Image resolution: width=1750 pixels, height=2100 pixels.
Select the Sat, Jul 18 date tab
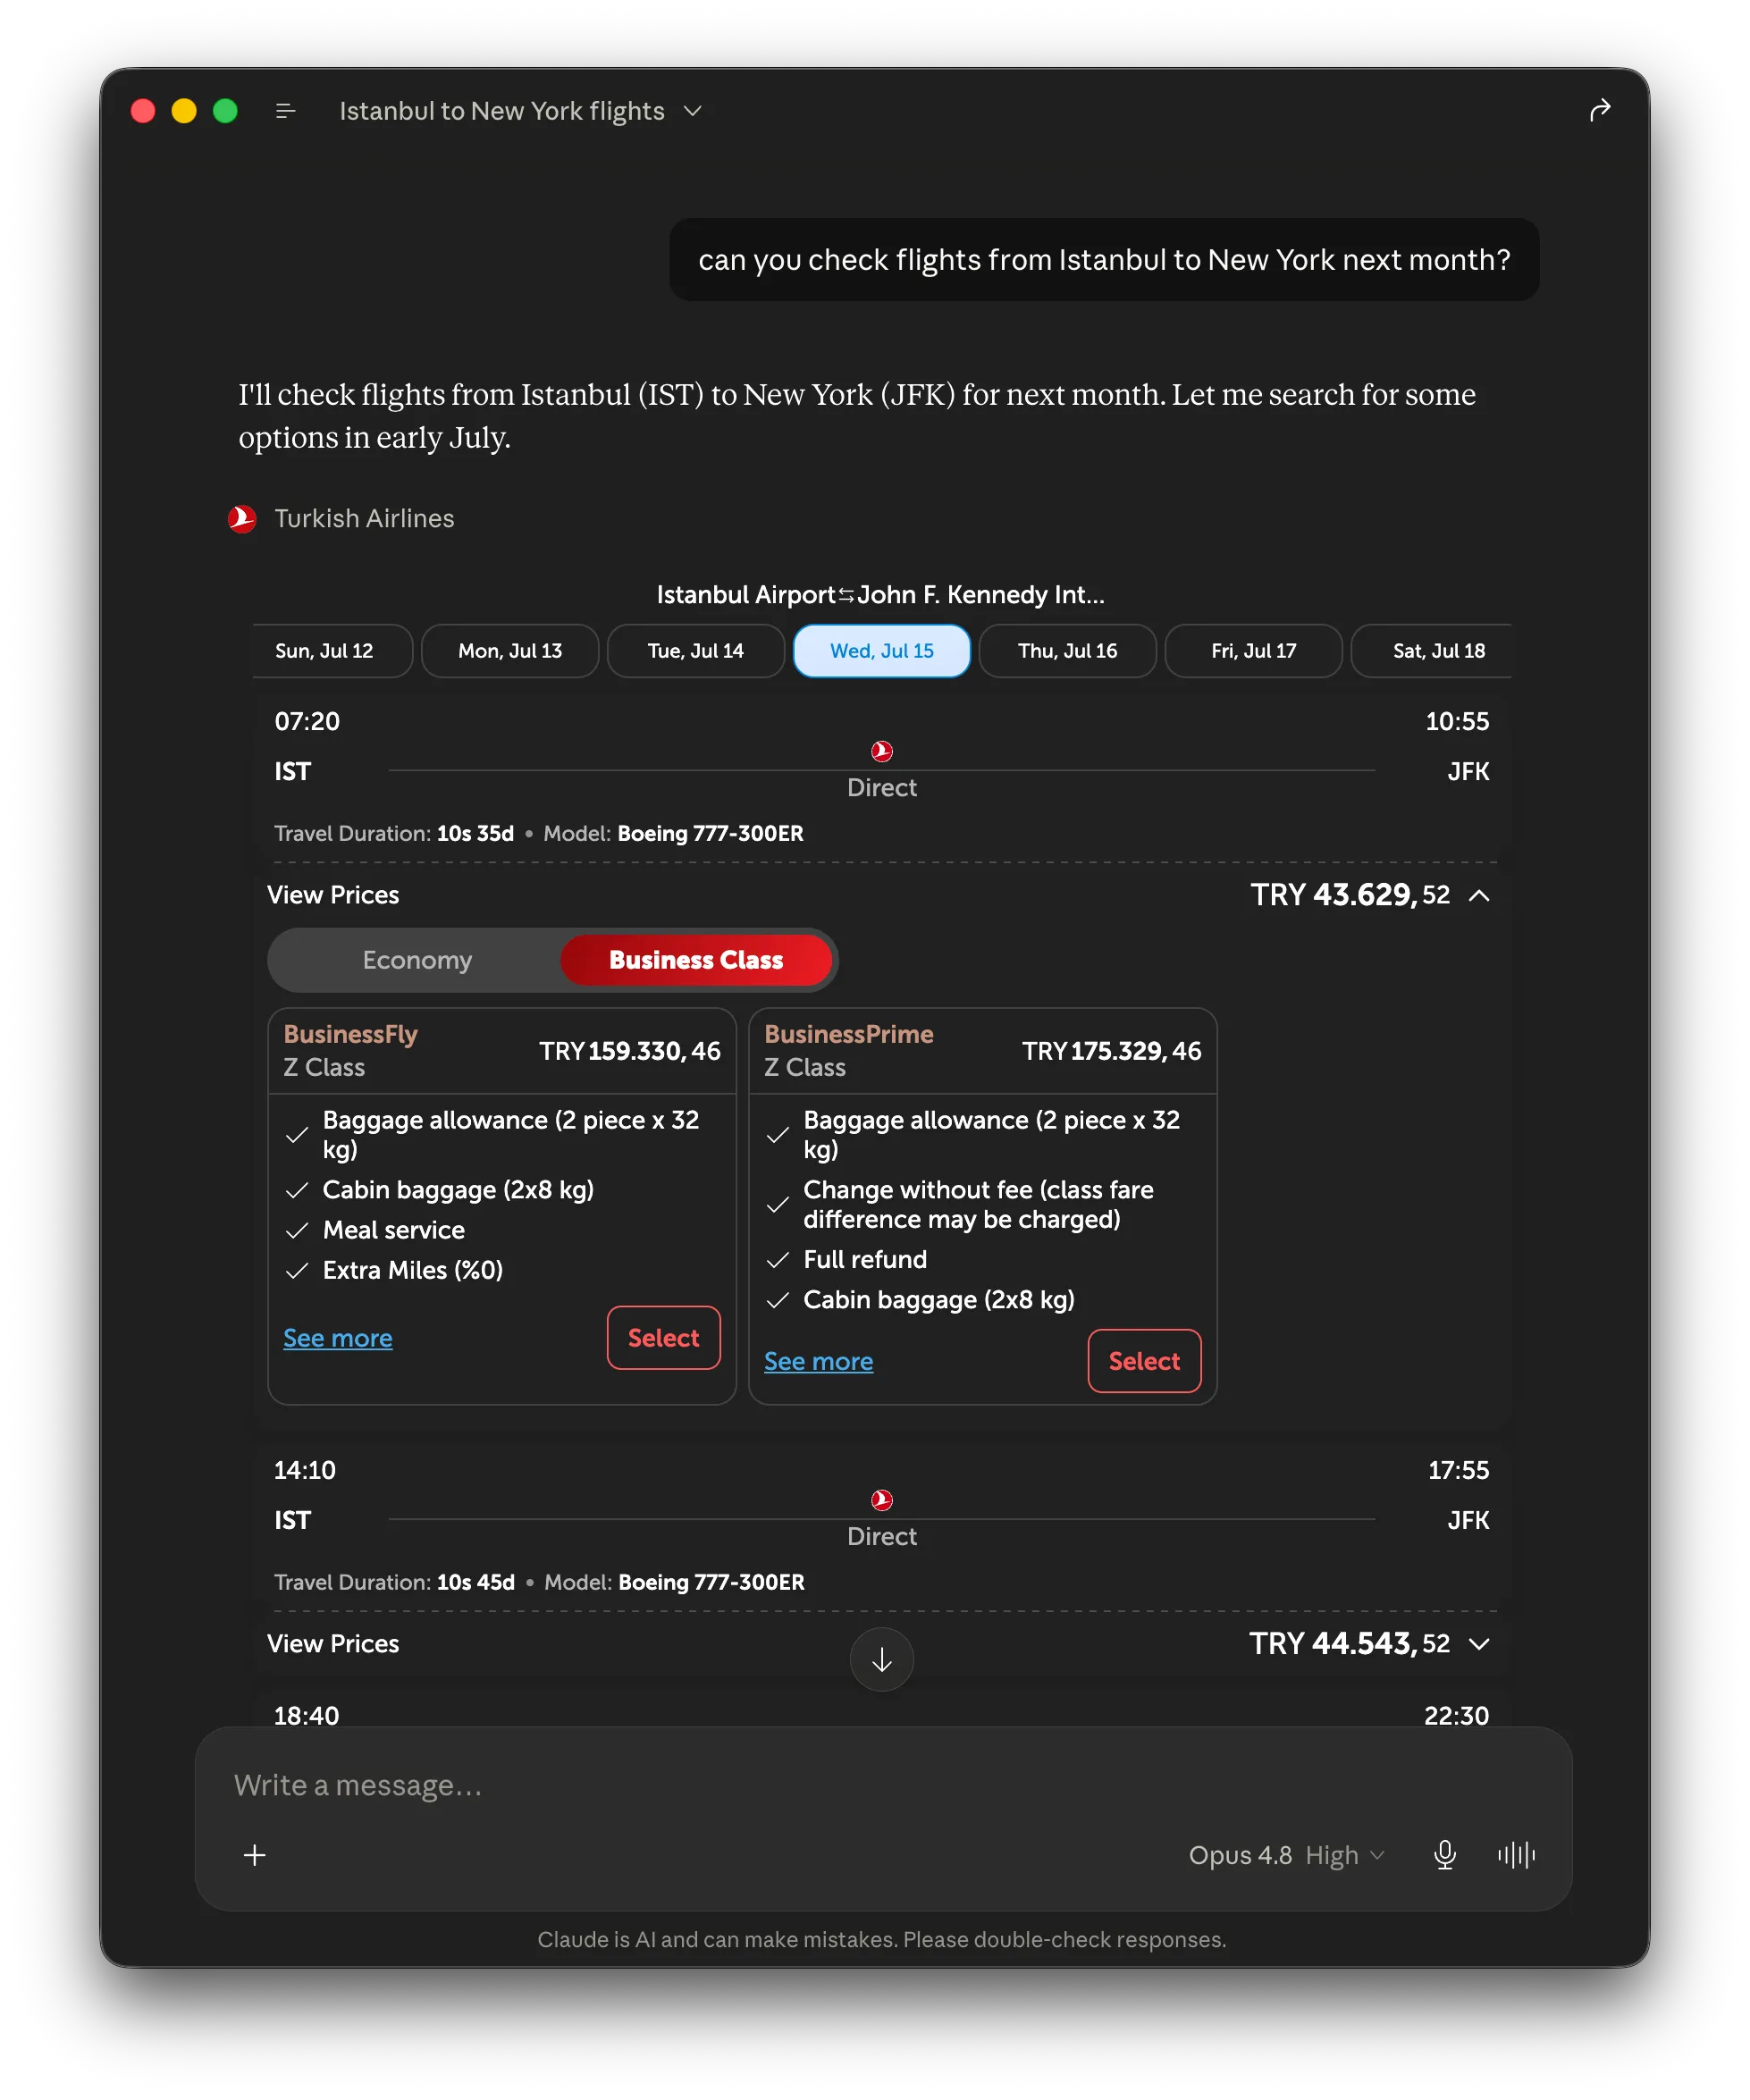pos(1433,651)
